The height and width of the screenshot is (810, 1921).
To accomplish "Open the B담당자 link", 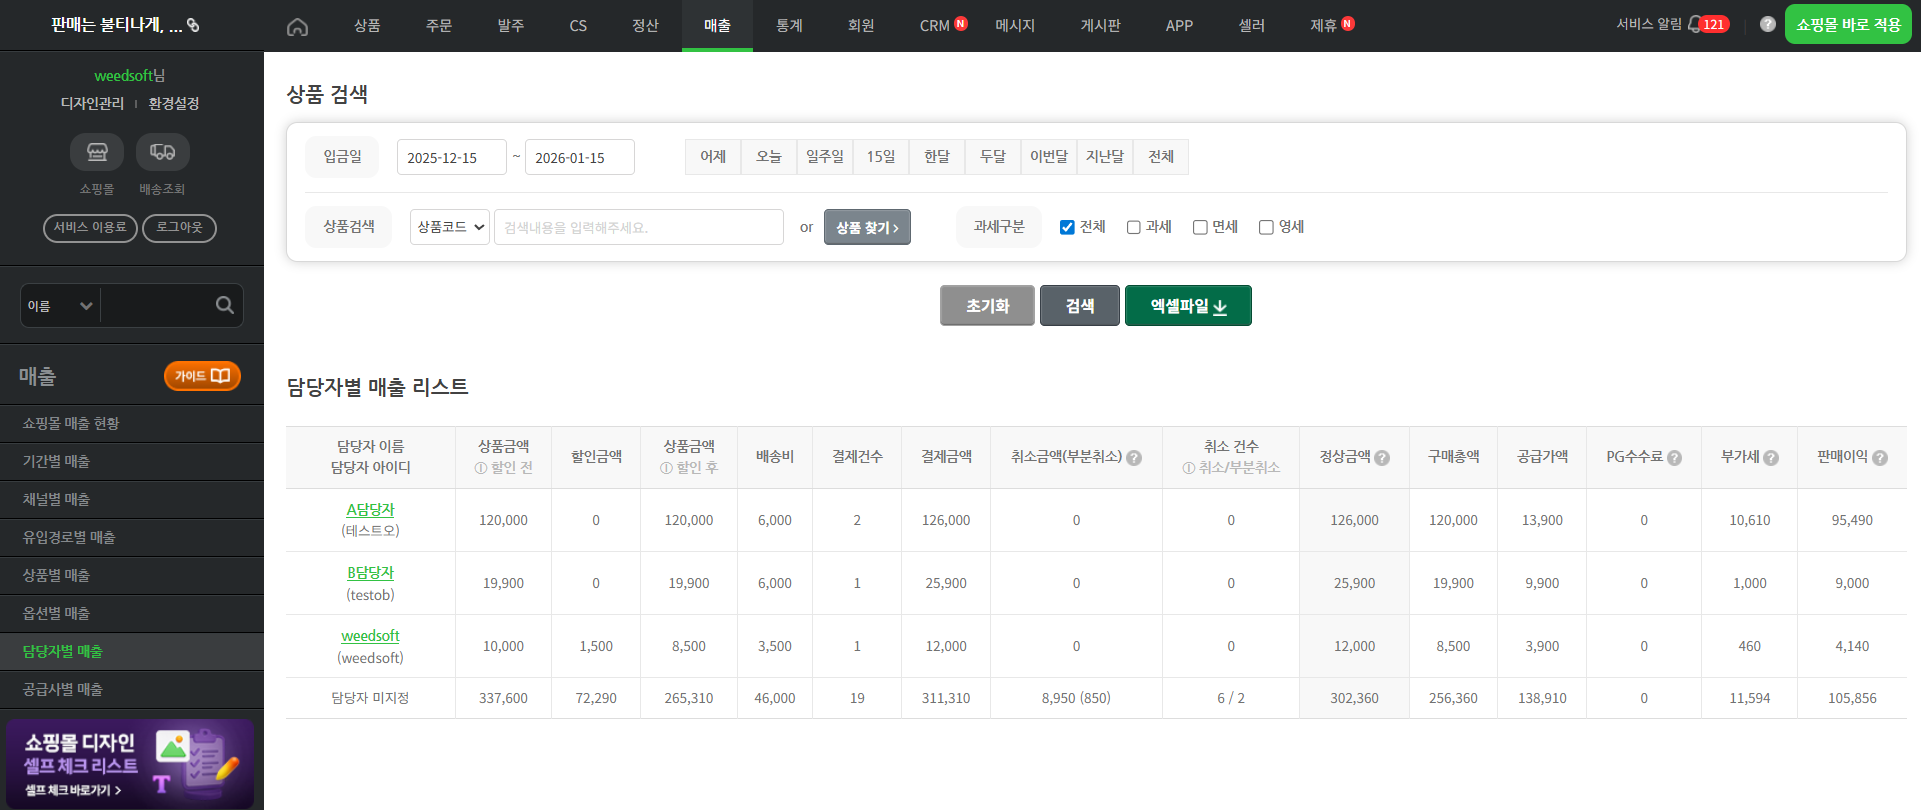I will [370, 573].
